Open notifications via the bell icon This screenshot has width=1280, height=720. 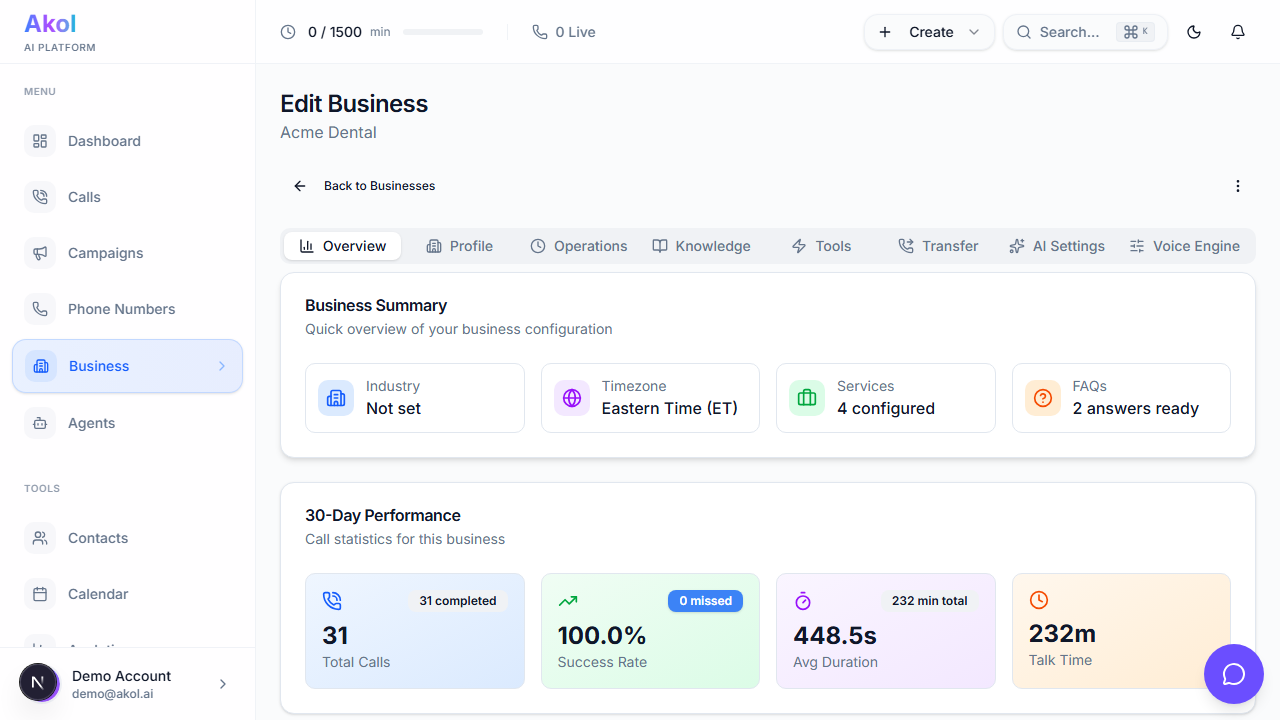[x=1238, y=32]
